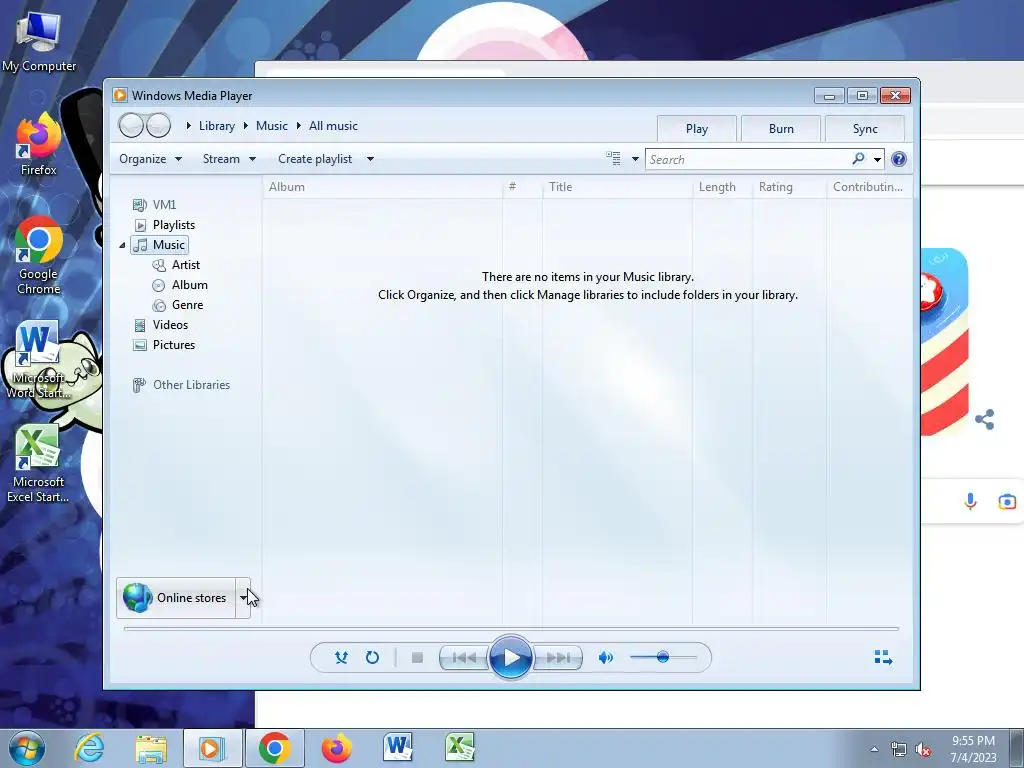
Task: Open the Firefox desktop shortcut
Action: tap(39, 145)
